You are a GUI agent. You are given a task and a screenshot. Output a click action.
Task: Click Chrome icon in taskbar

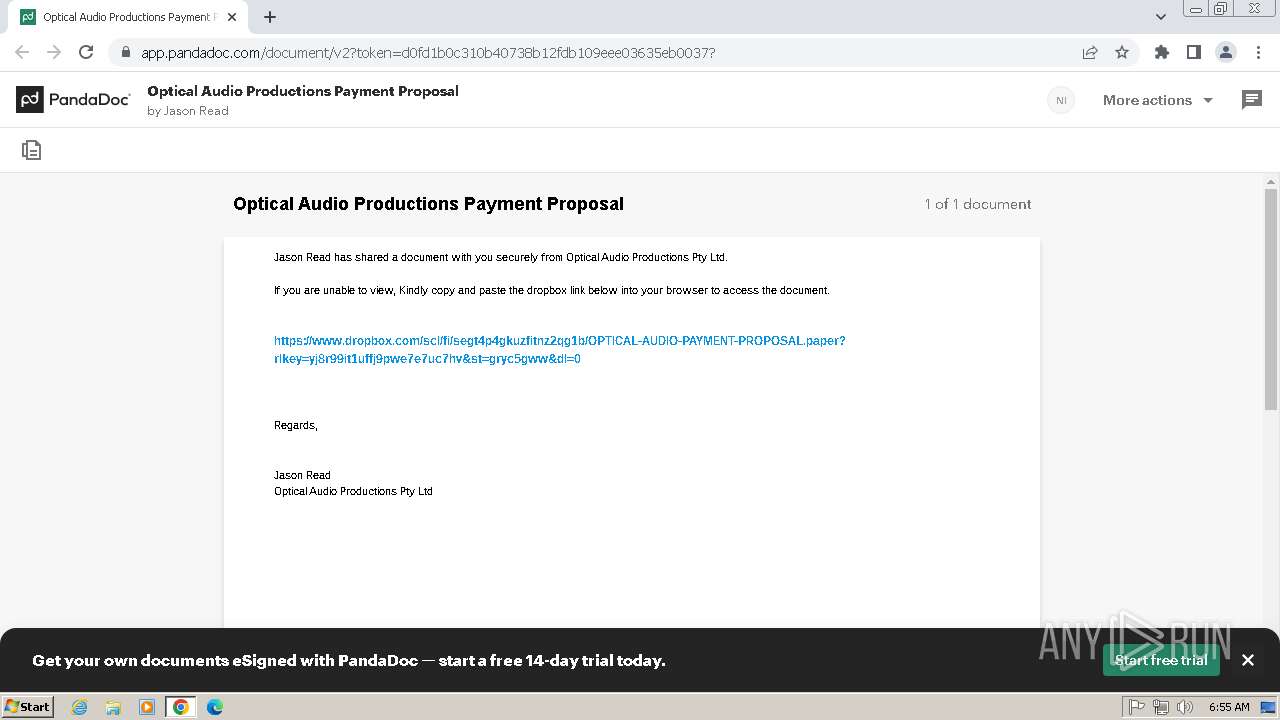coord(181,707)
